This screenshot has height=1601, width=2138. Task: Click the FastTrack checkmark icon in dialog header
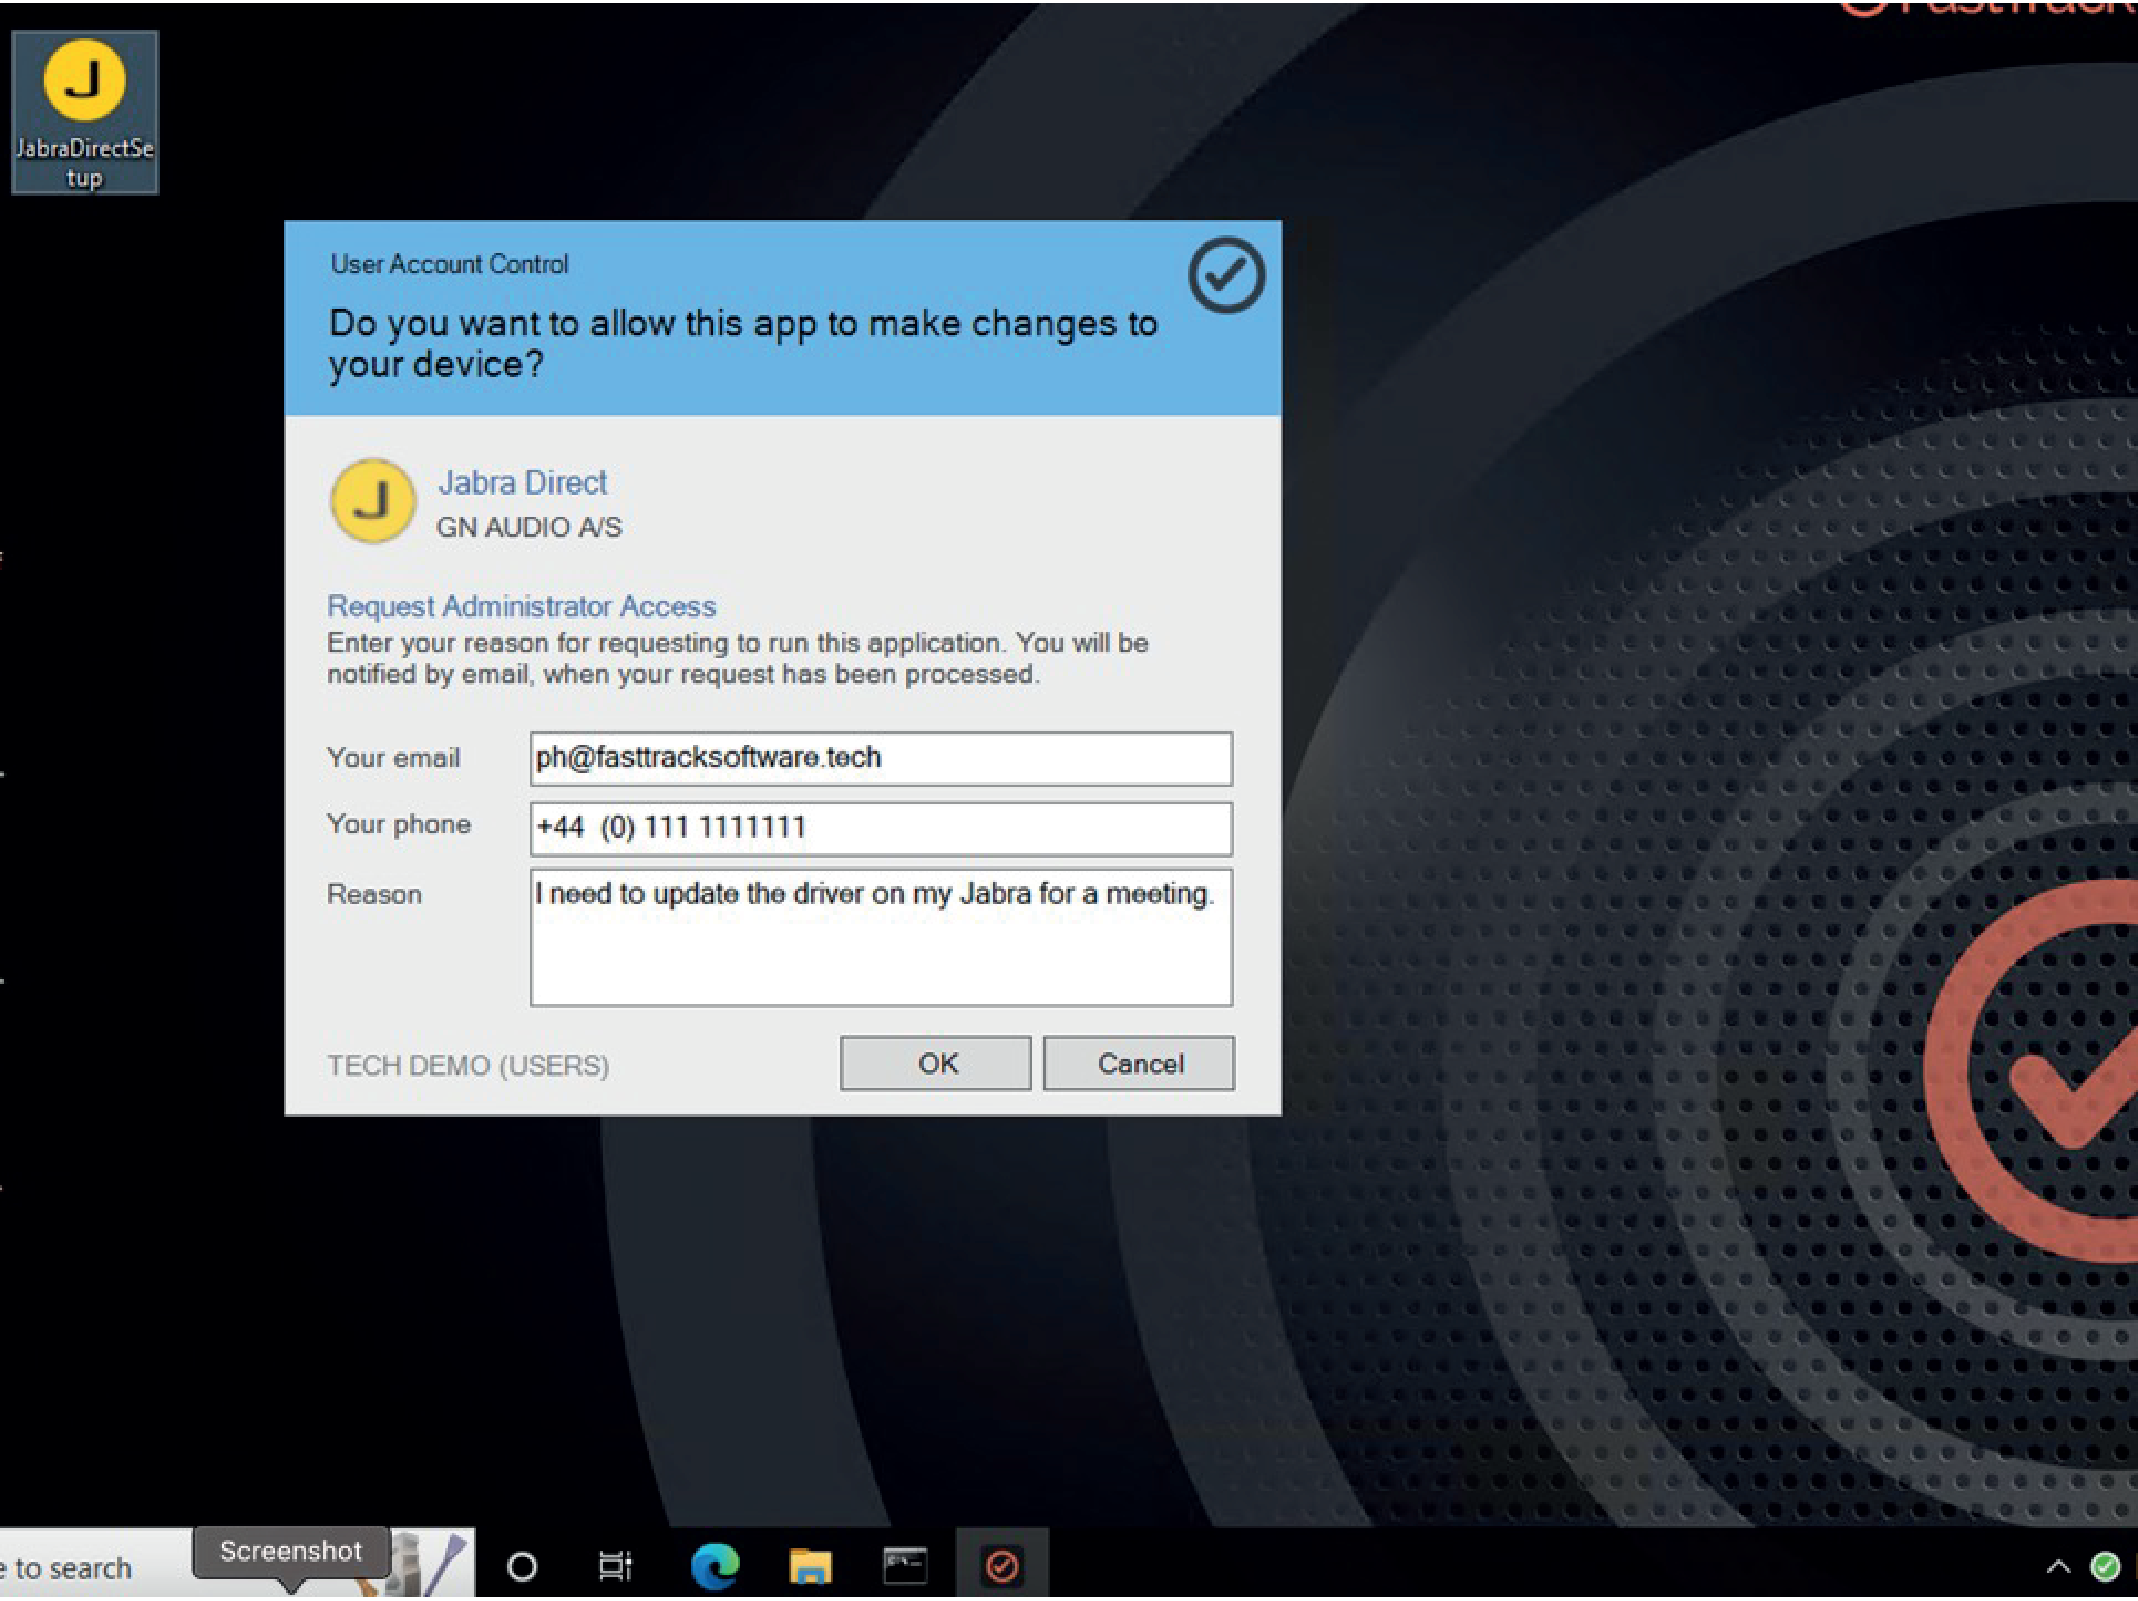(1226, 275)
